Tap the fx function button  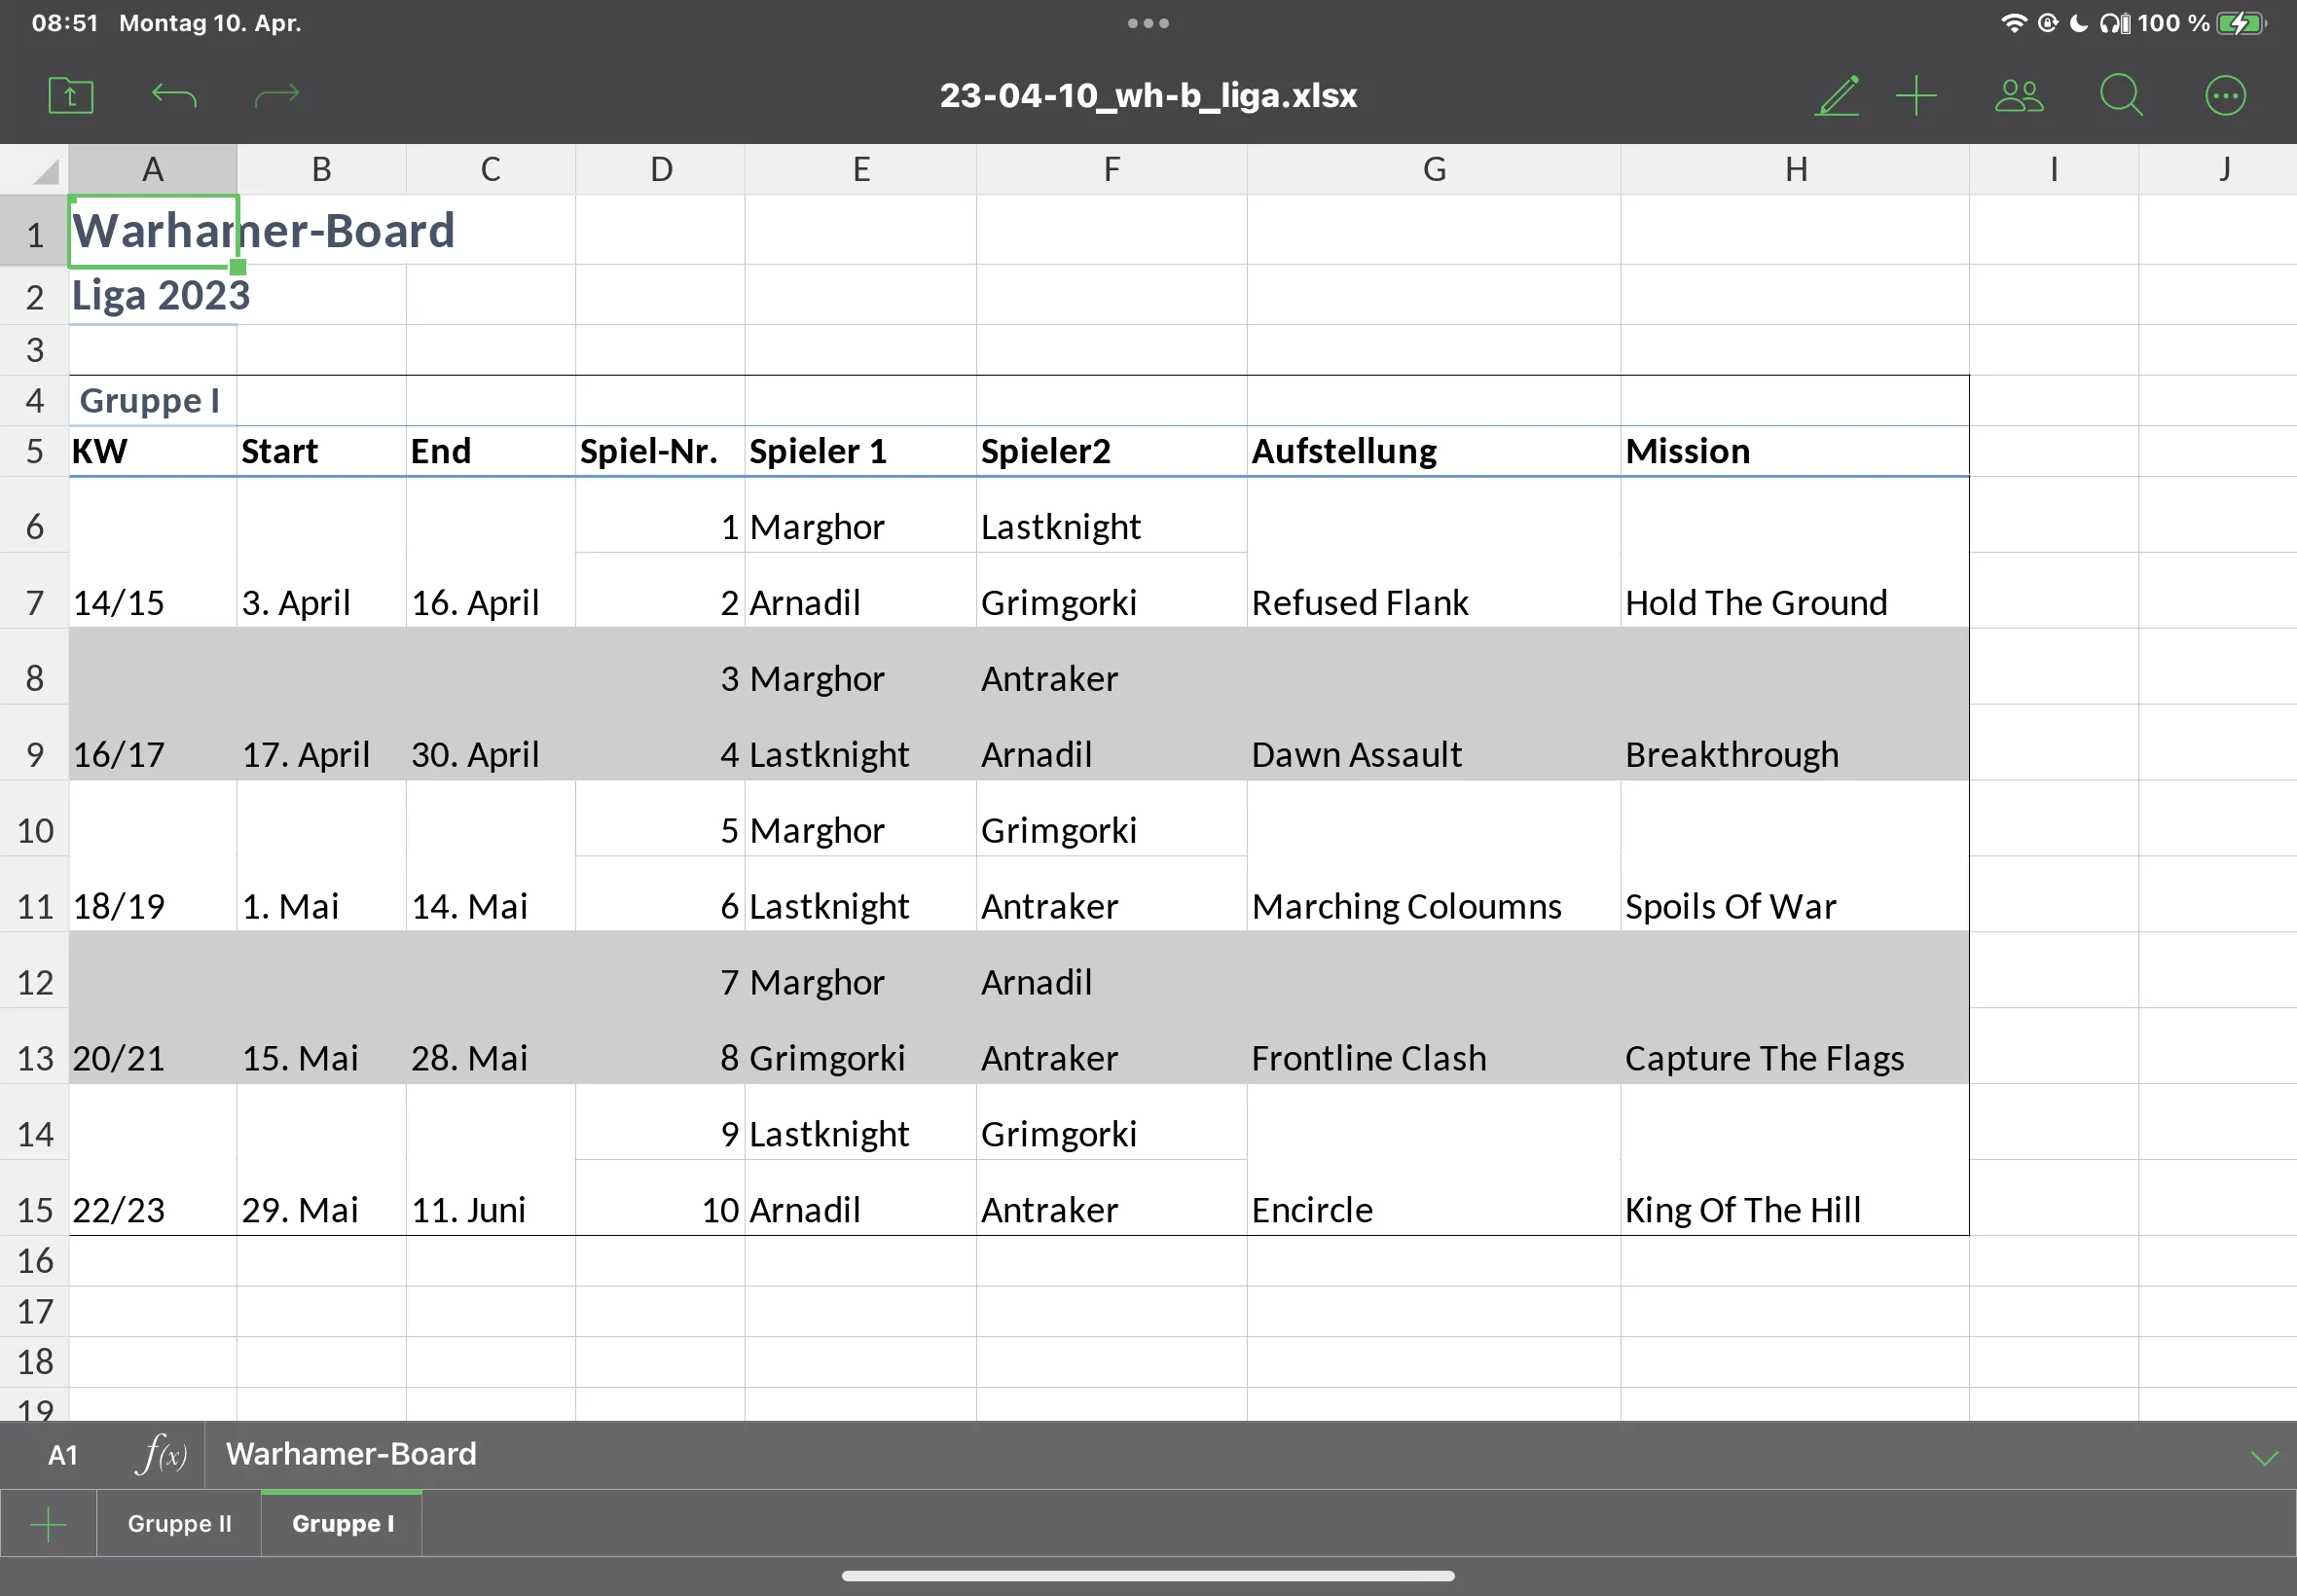point(161,1455)
